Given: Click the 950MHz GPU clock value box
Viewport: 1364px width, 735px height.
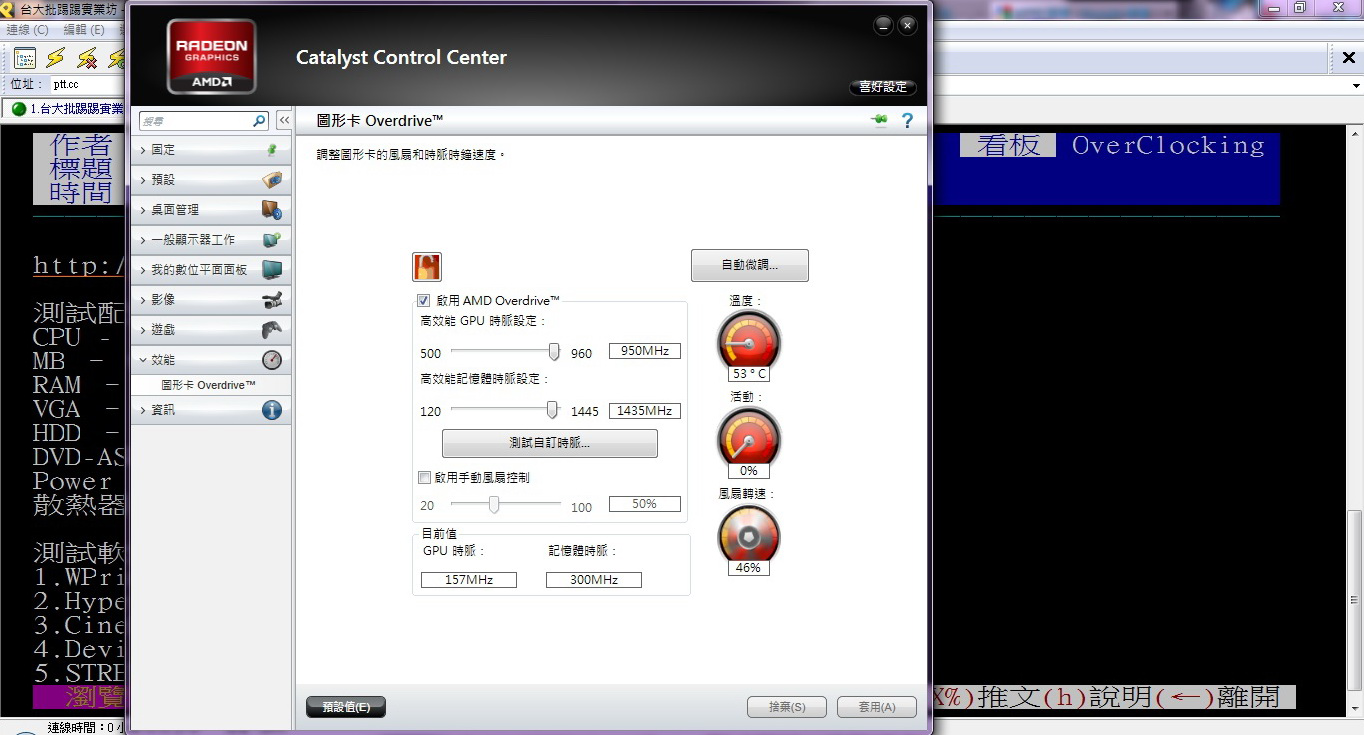Looking at the screenshot, I should pyautogui.click(x=645, y=351).
